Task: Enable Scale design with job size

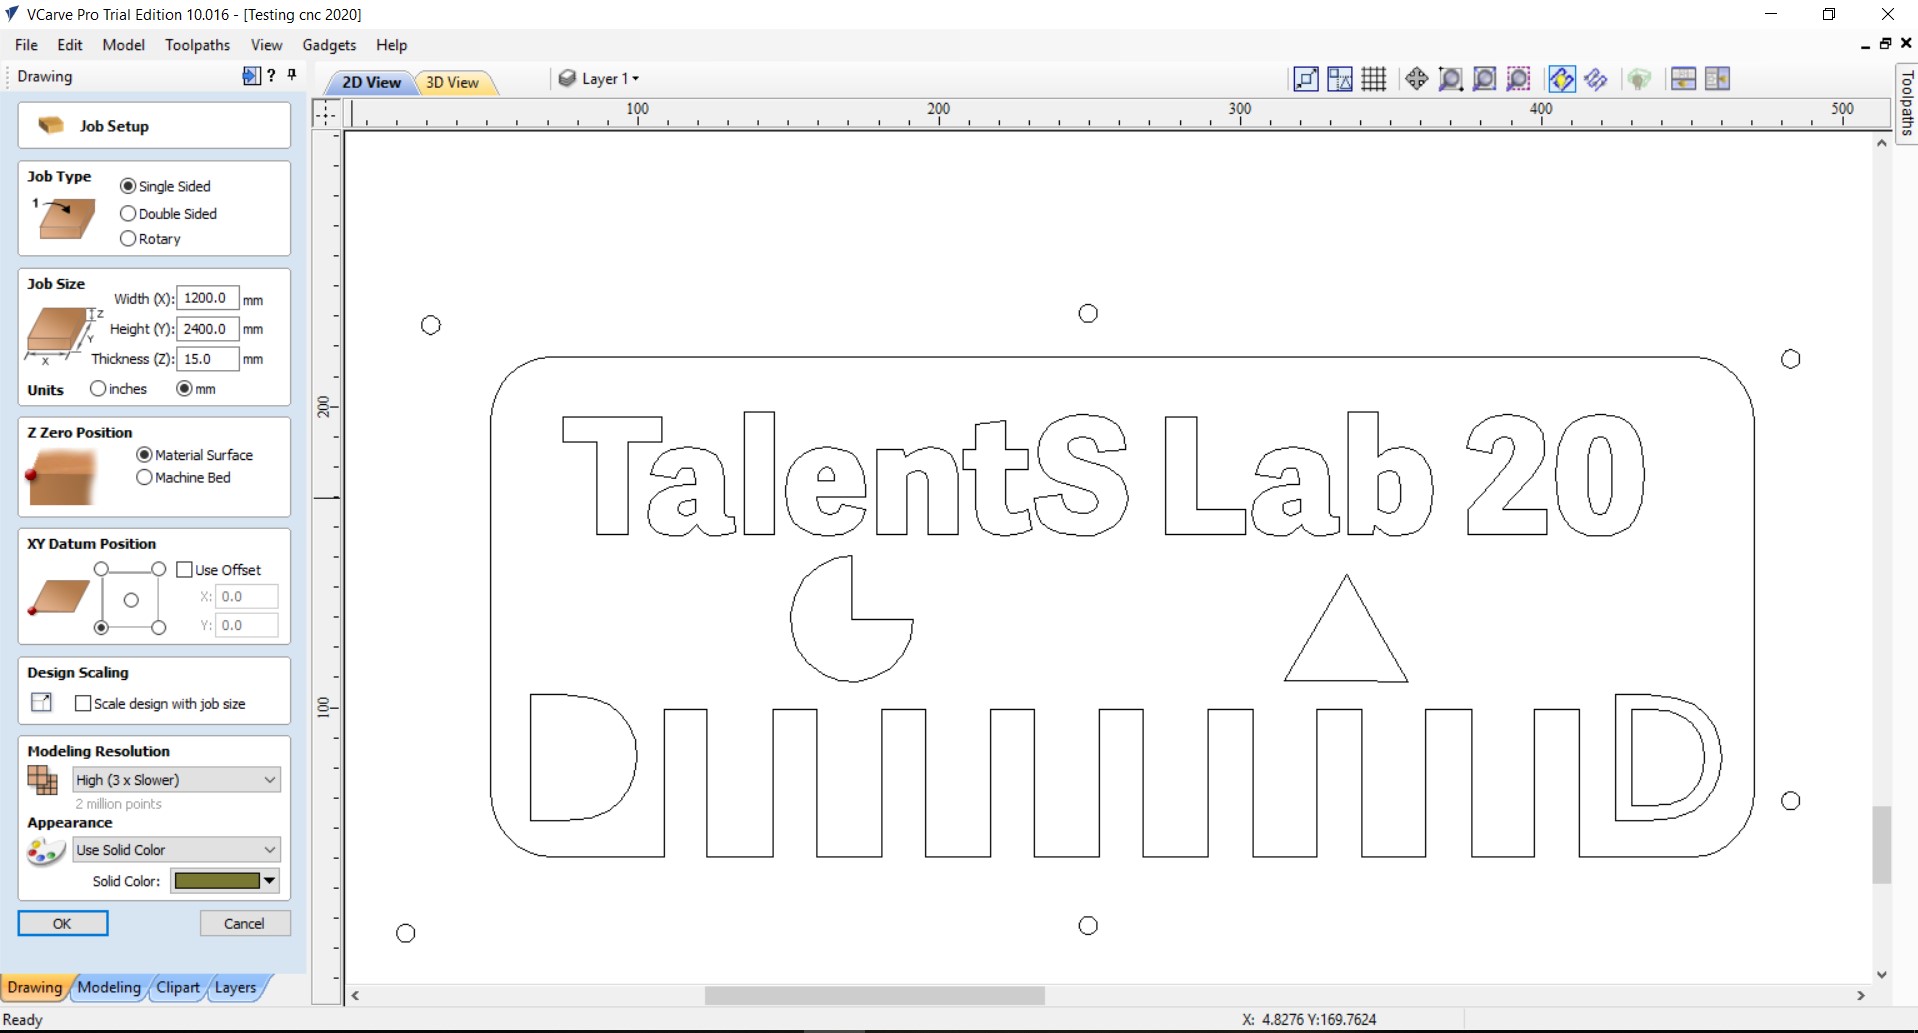Action: tap(83, 703)
